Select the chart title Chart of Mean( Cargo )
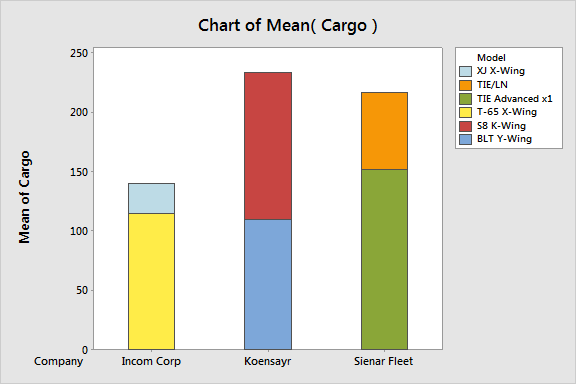The image size is (577, 385). pos(288,26)
